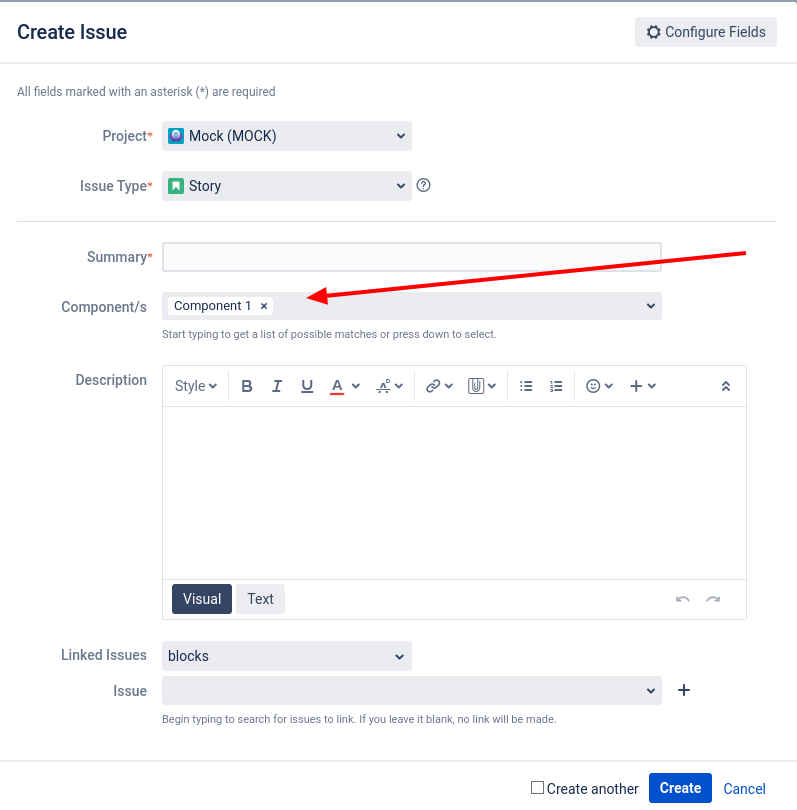Open the link insertion tool
This screenshot has width=797, height=810.
[x=434, y=385]
